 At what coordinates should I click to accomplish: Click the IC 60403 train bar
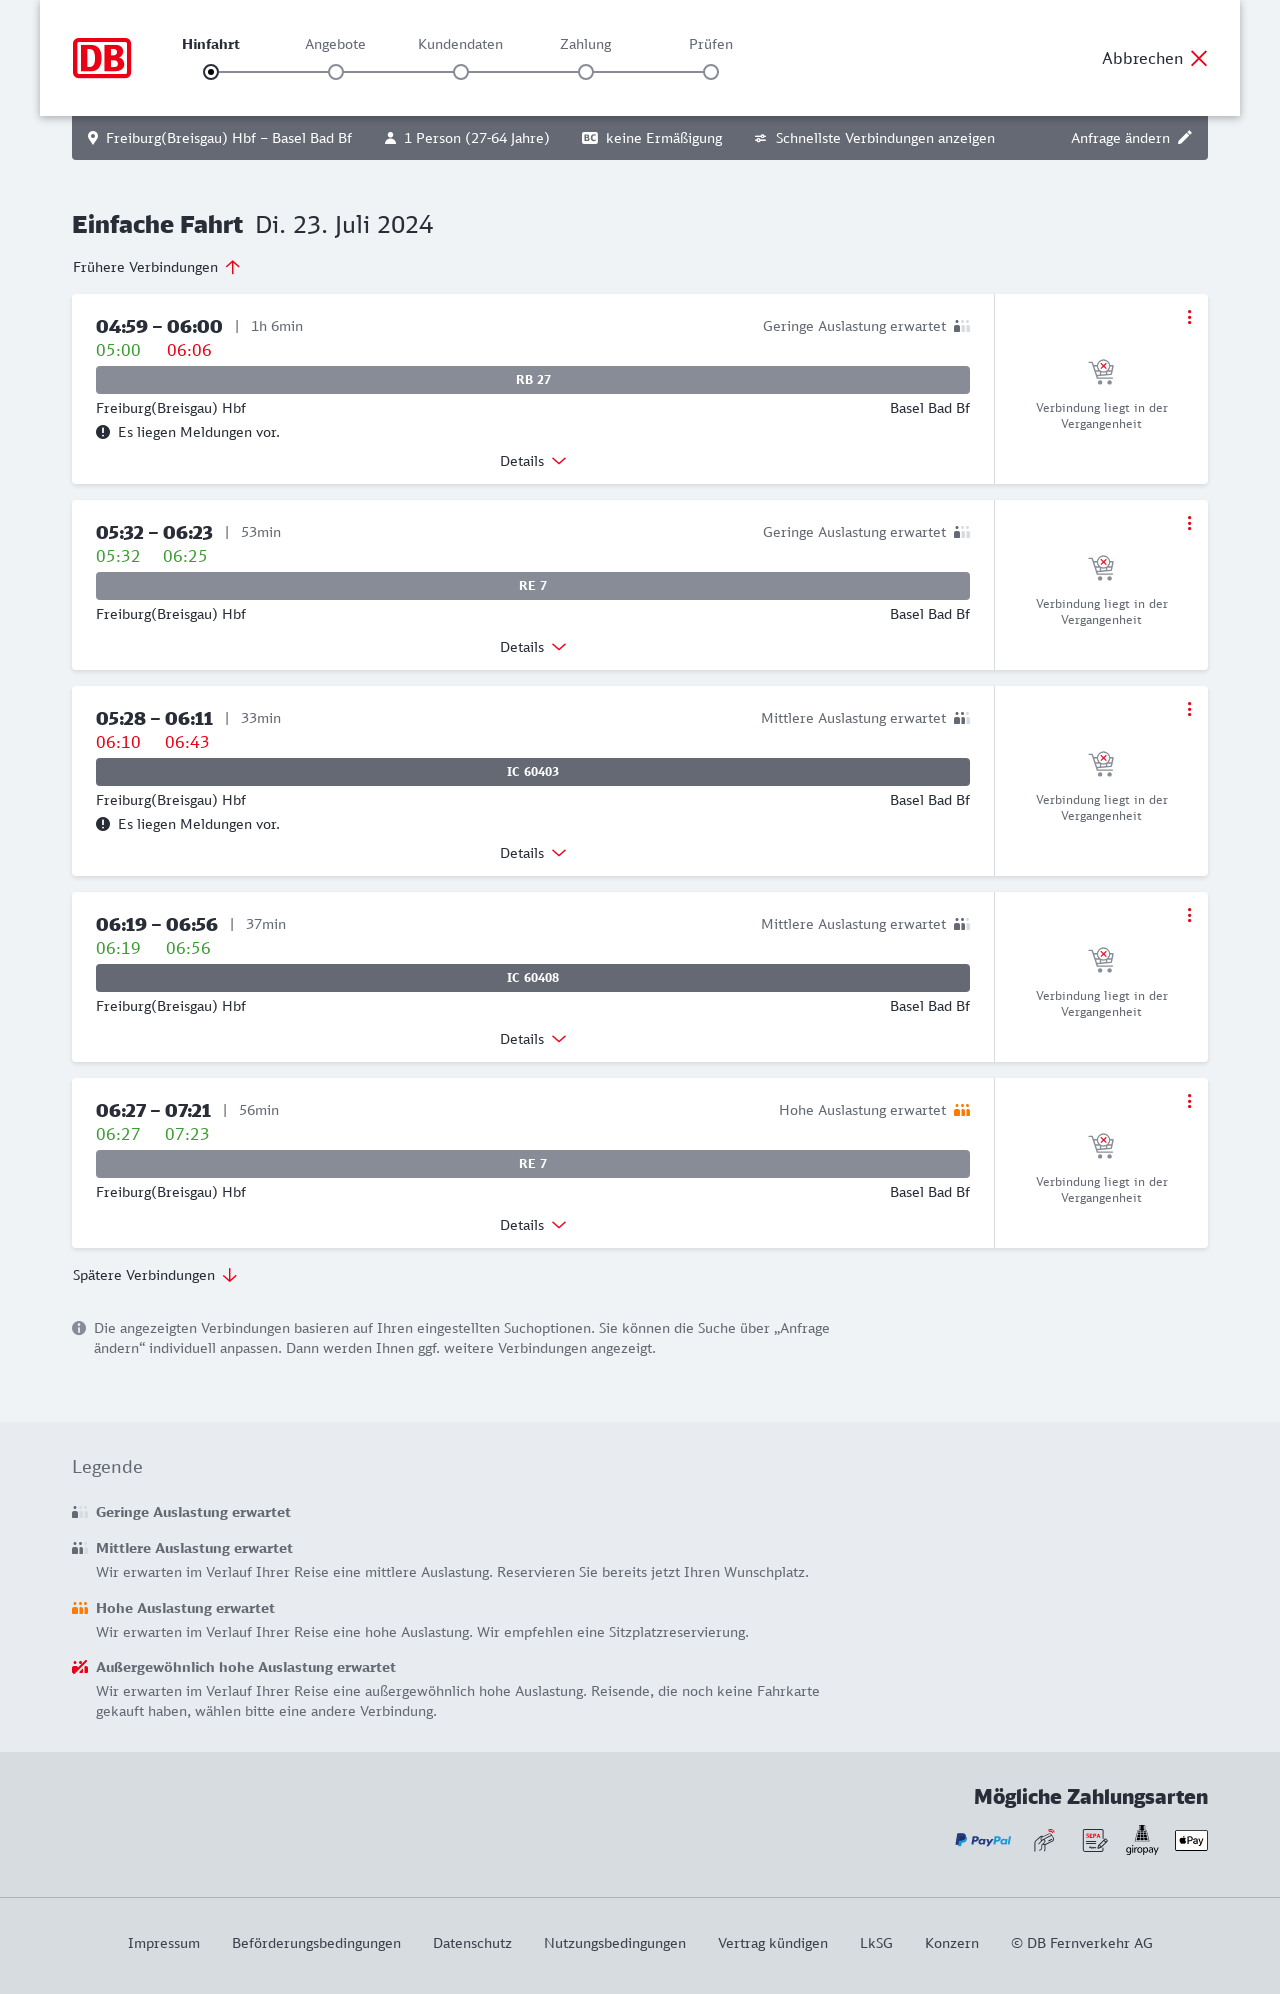point(533,772)
